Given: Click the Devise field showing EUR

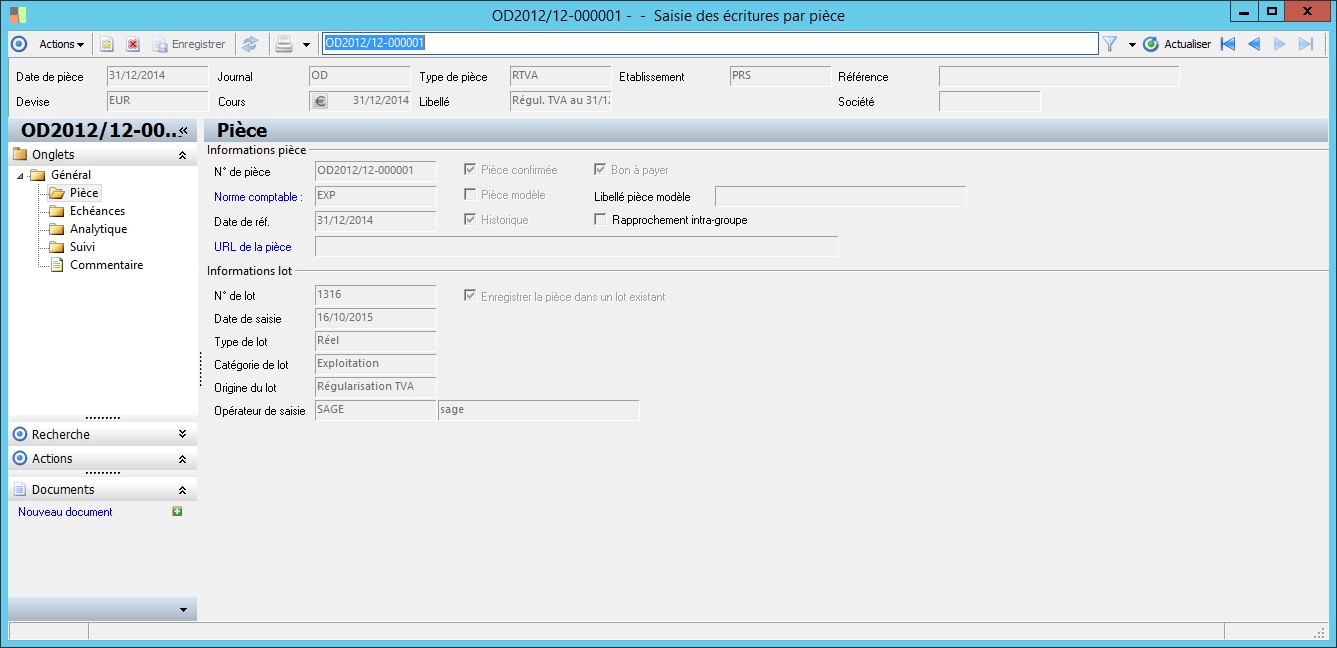Looking at the screenshot, I should (x=157, y=101).
